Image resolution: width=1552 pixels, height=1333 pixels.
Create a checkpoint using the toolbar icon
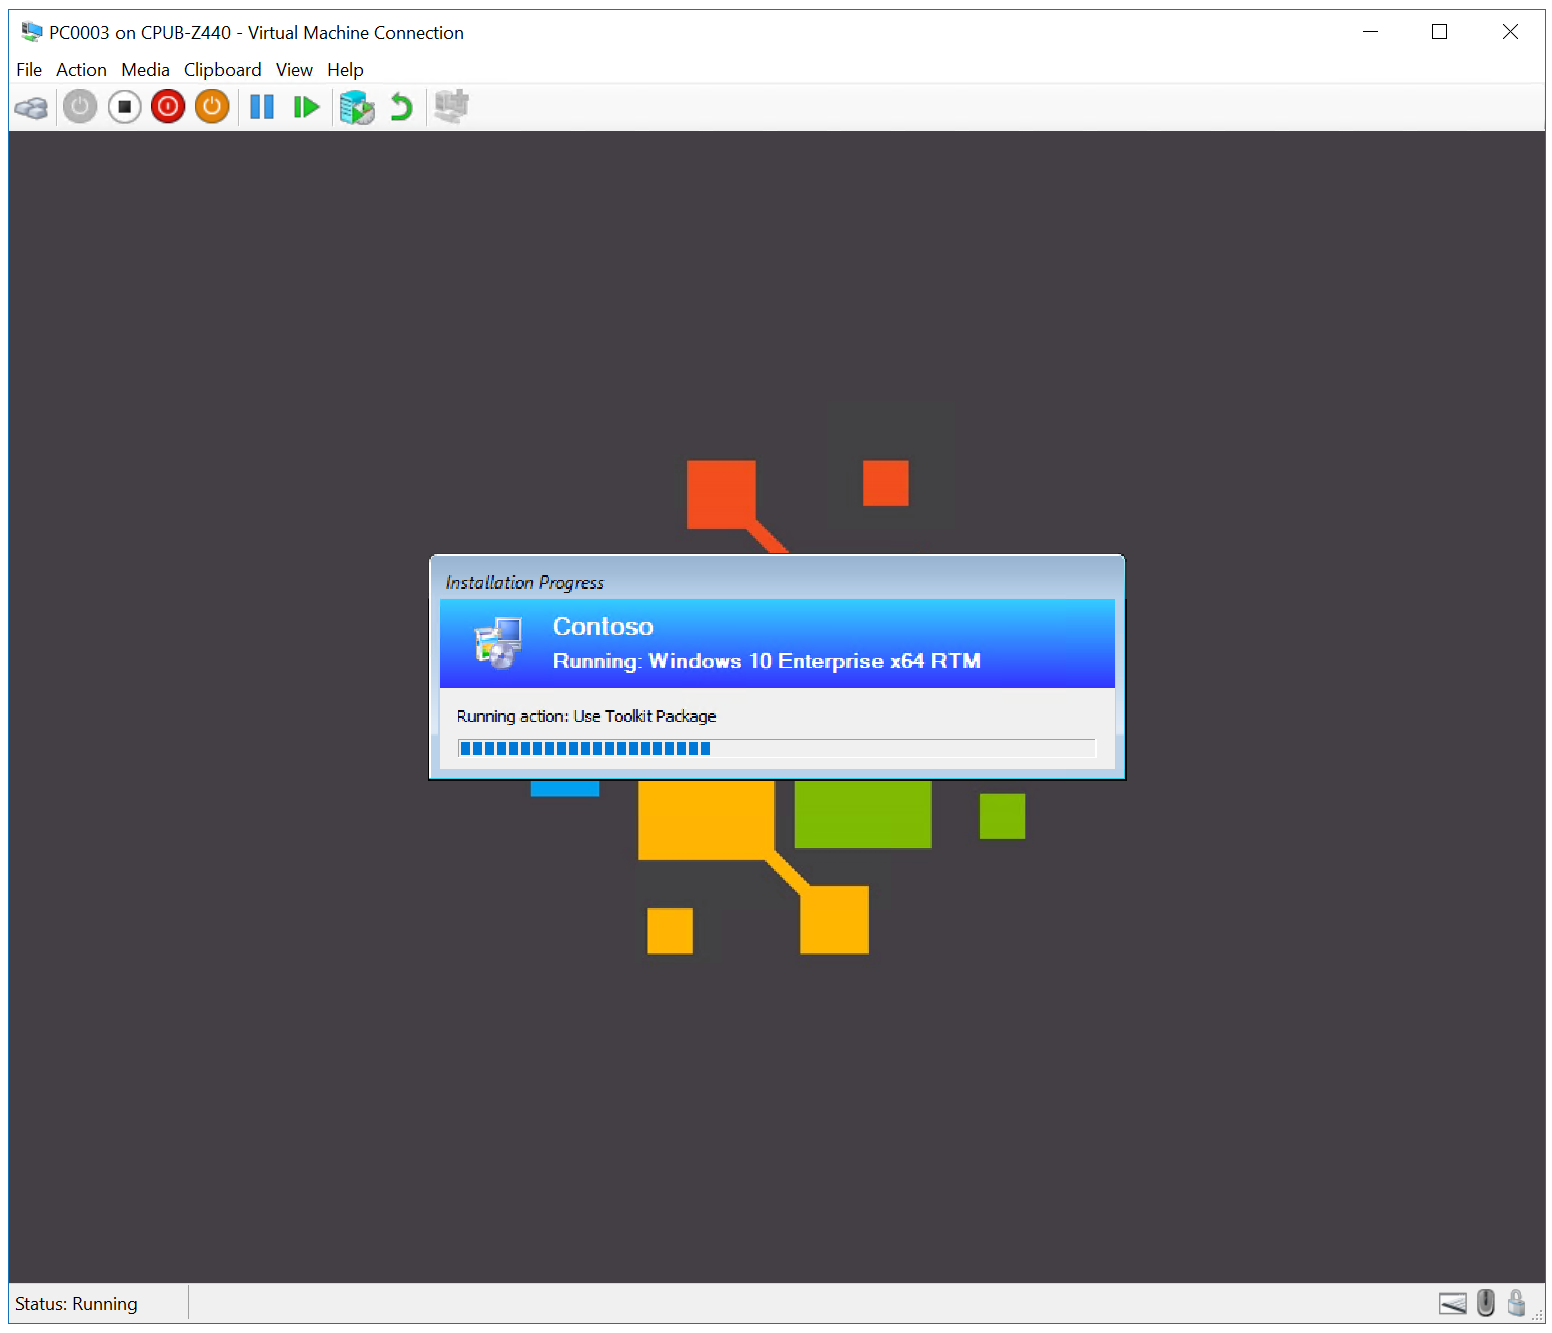356,107
